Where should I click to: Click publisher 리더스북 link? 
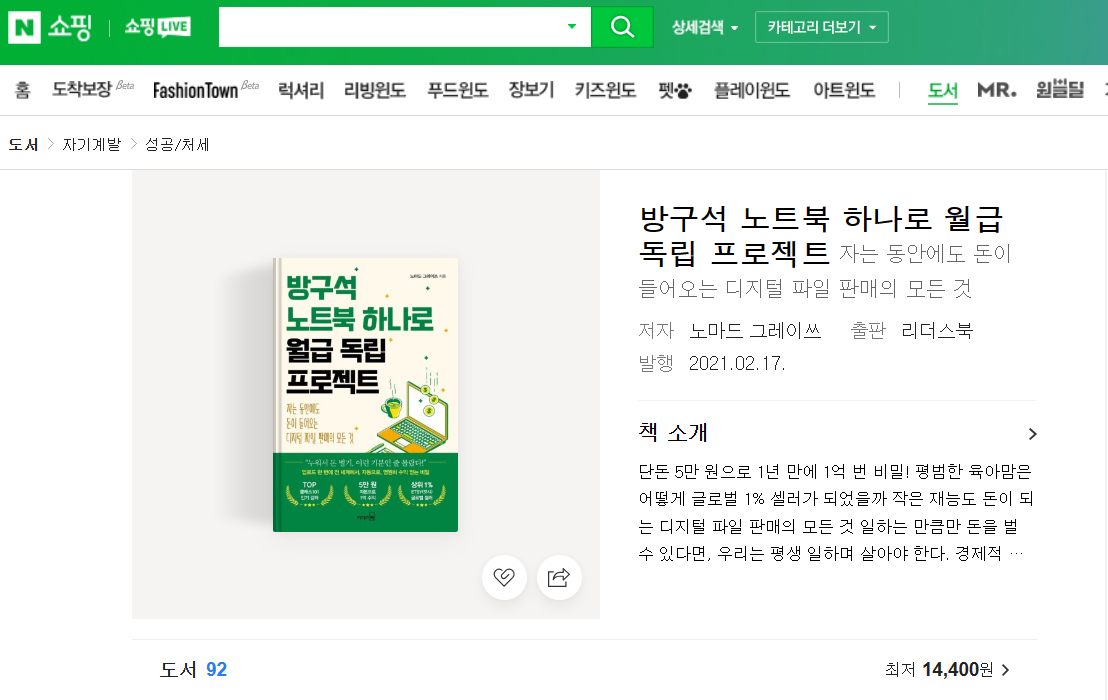937,330
